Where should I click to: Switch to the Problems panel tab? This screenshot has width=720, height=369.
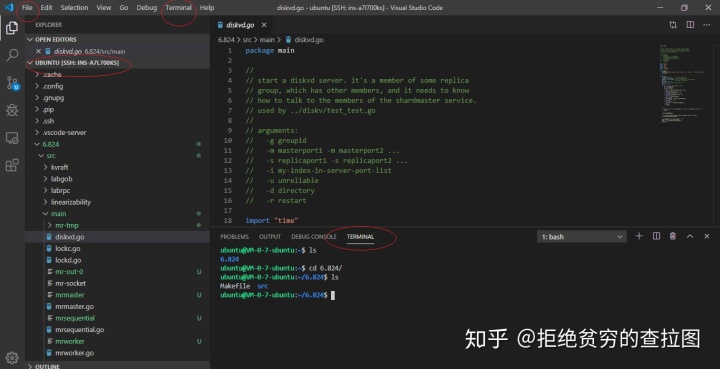(234, 237)
